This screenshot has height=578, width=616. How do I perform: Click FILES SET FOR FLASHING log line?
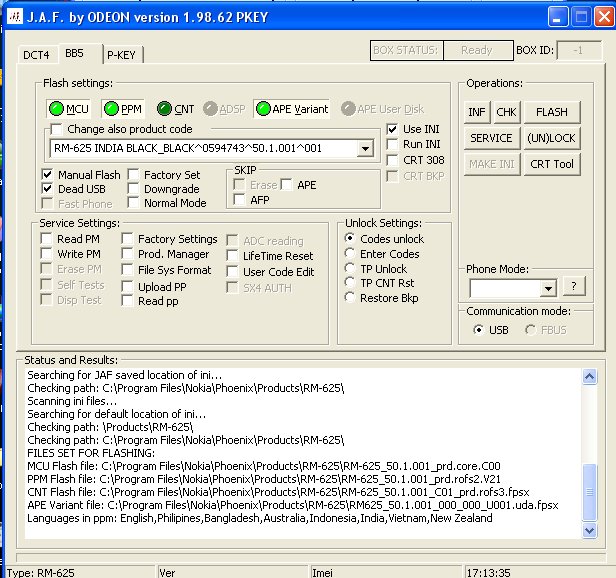pyautogui.click(x=91, y=453)
